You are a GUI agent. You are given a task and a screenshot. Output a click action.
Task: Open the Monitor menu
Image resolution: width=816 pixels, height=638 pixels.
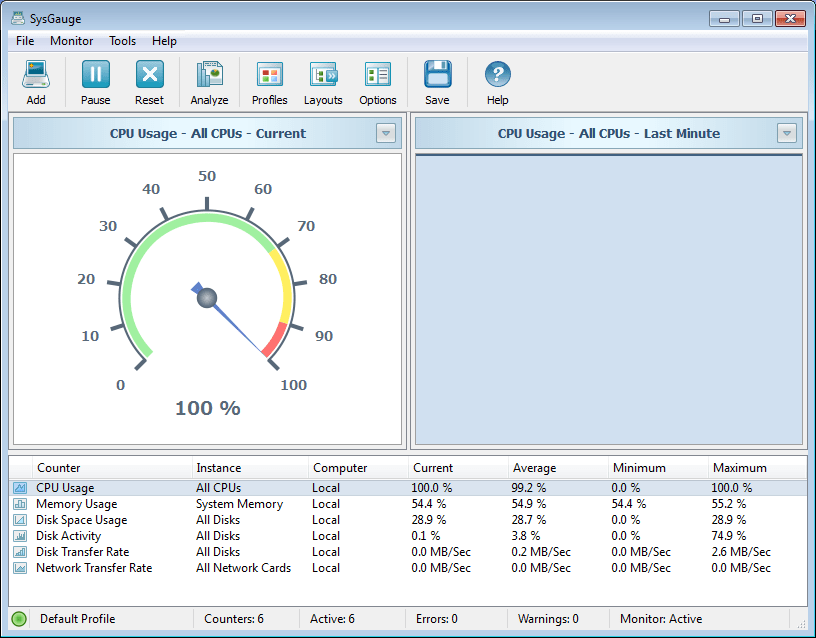point(71,41)
